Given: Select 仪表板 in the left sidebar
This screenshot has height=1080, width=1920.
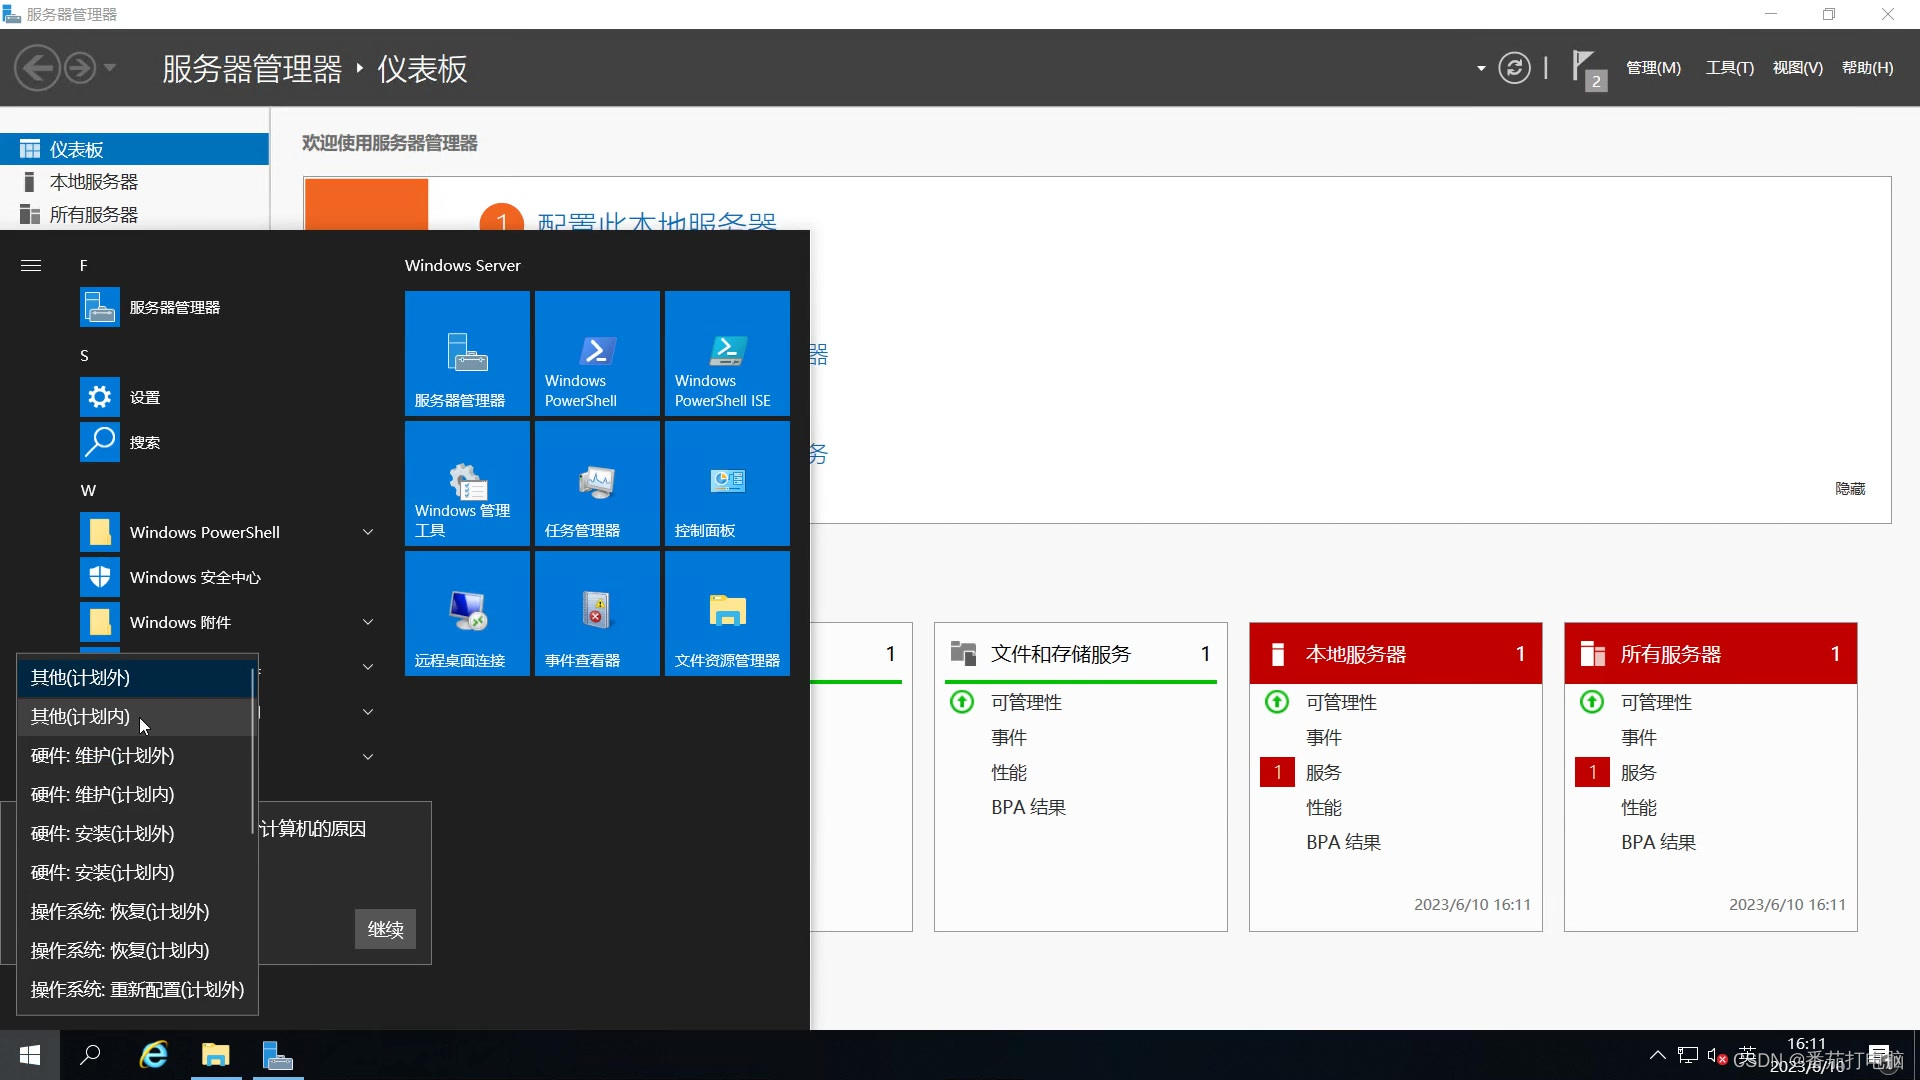Looking at the screenshot, I should pos(134,149).
